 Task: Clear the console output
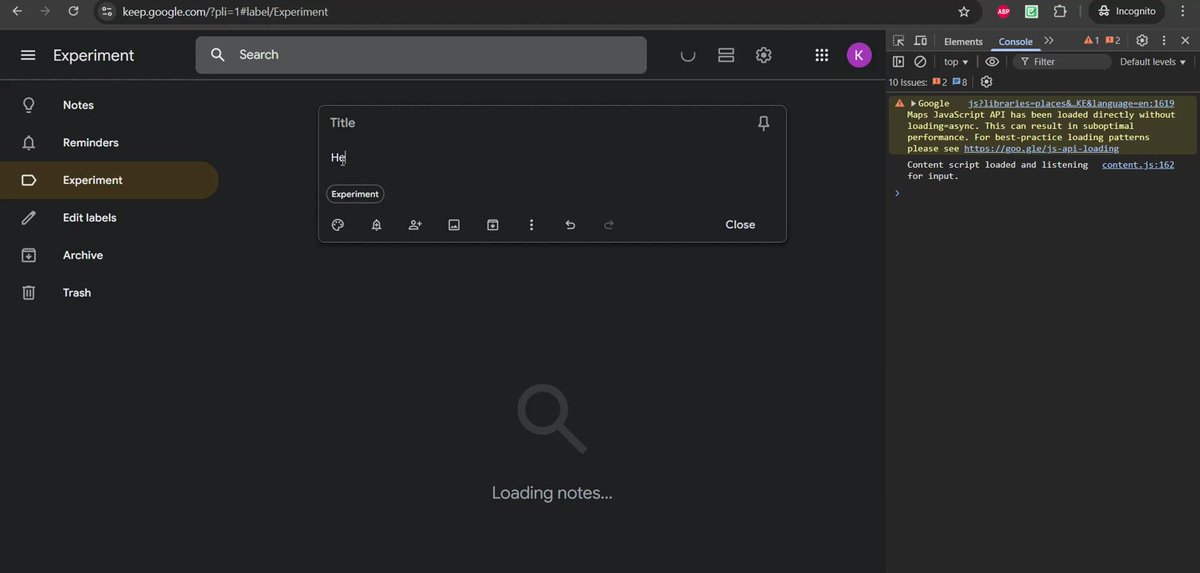coord(920,62)
